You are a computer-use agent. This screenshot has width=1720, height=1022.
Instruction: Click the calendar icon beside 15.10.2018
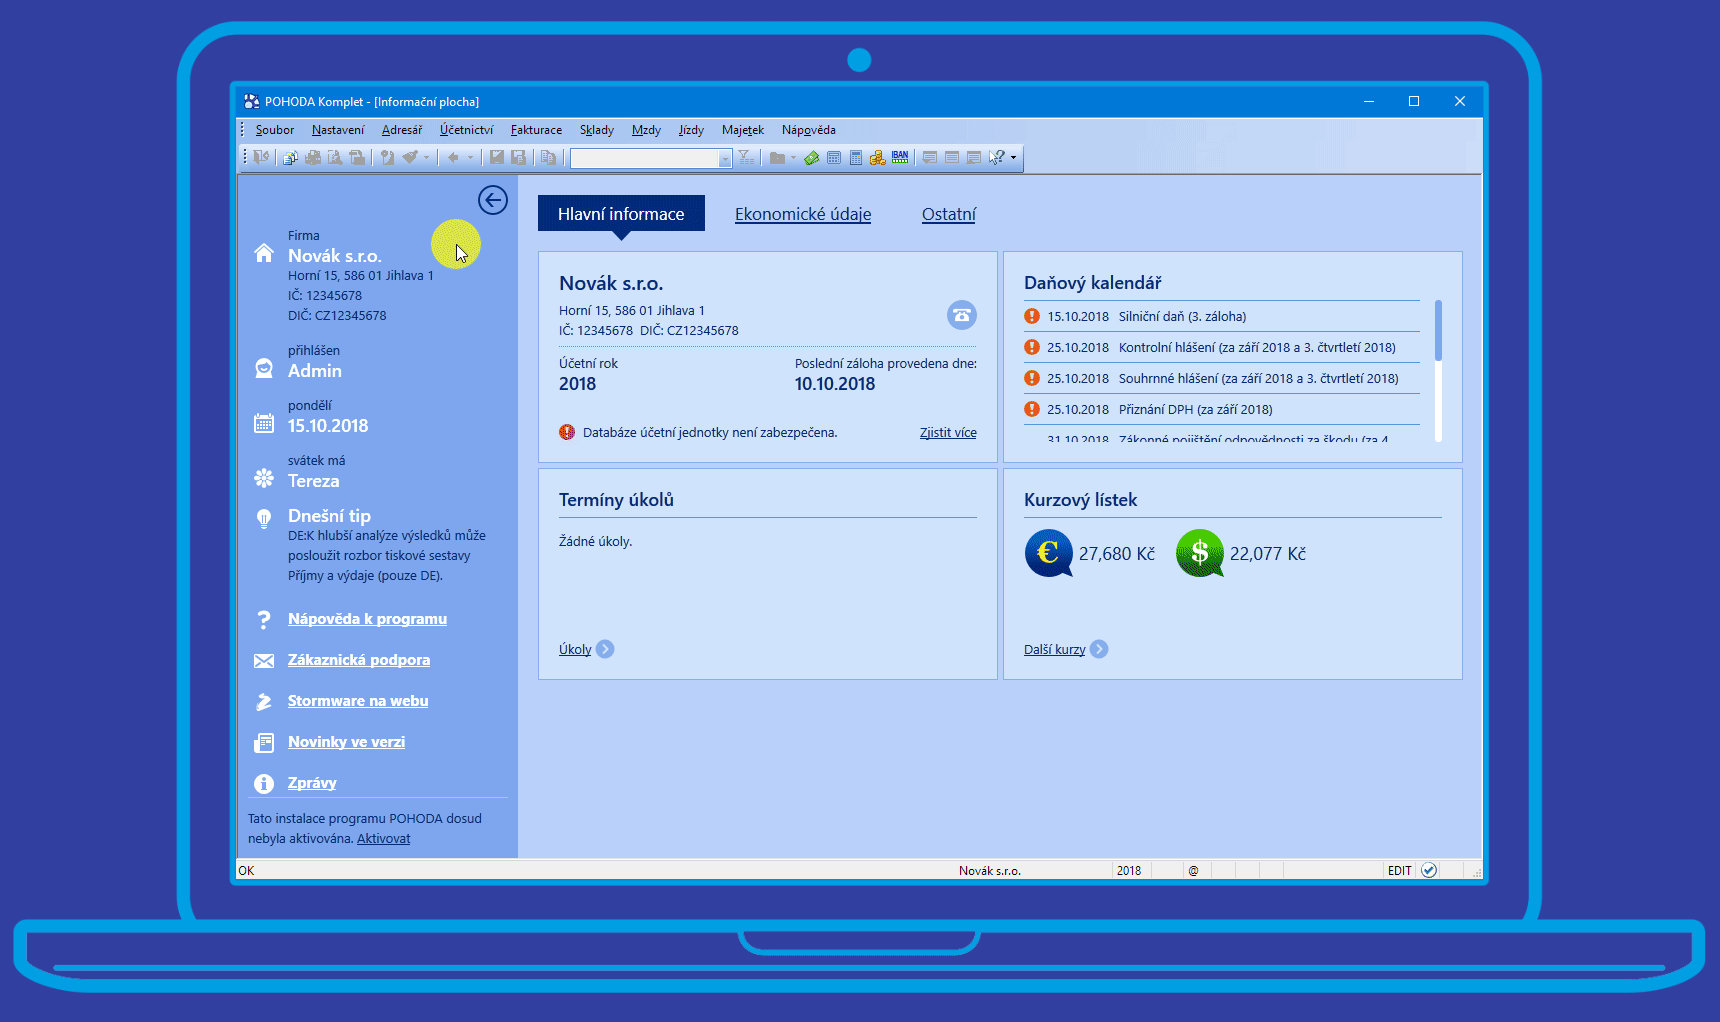point(264,423)
